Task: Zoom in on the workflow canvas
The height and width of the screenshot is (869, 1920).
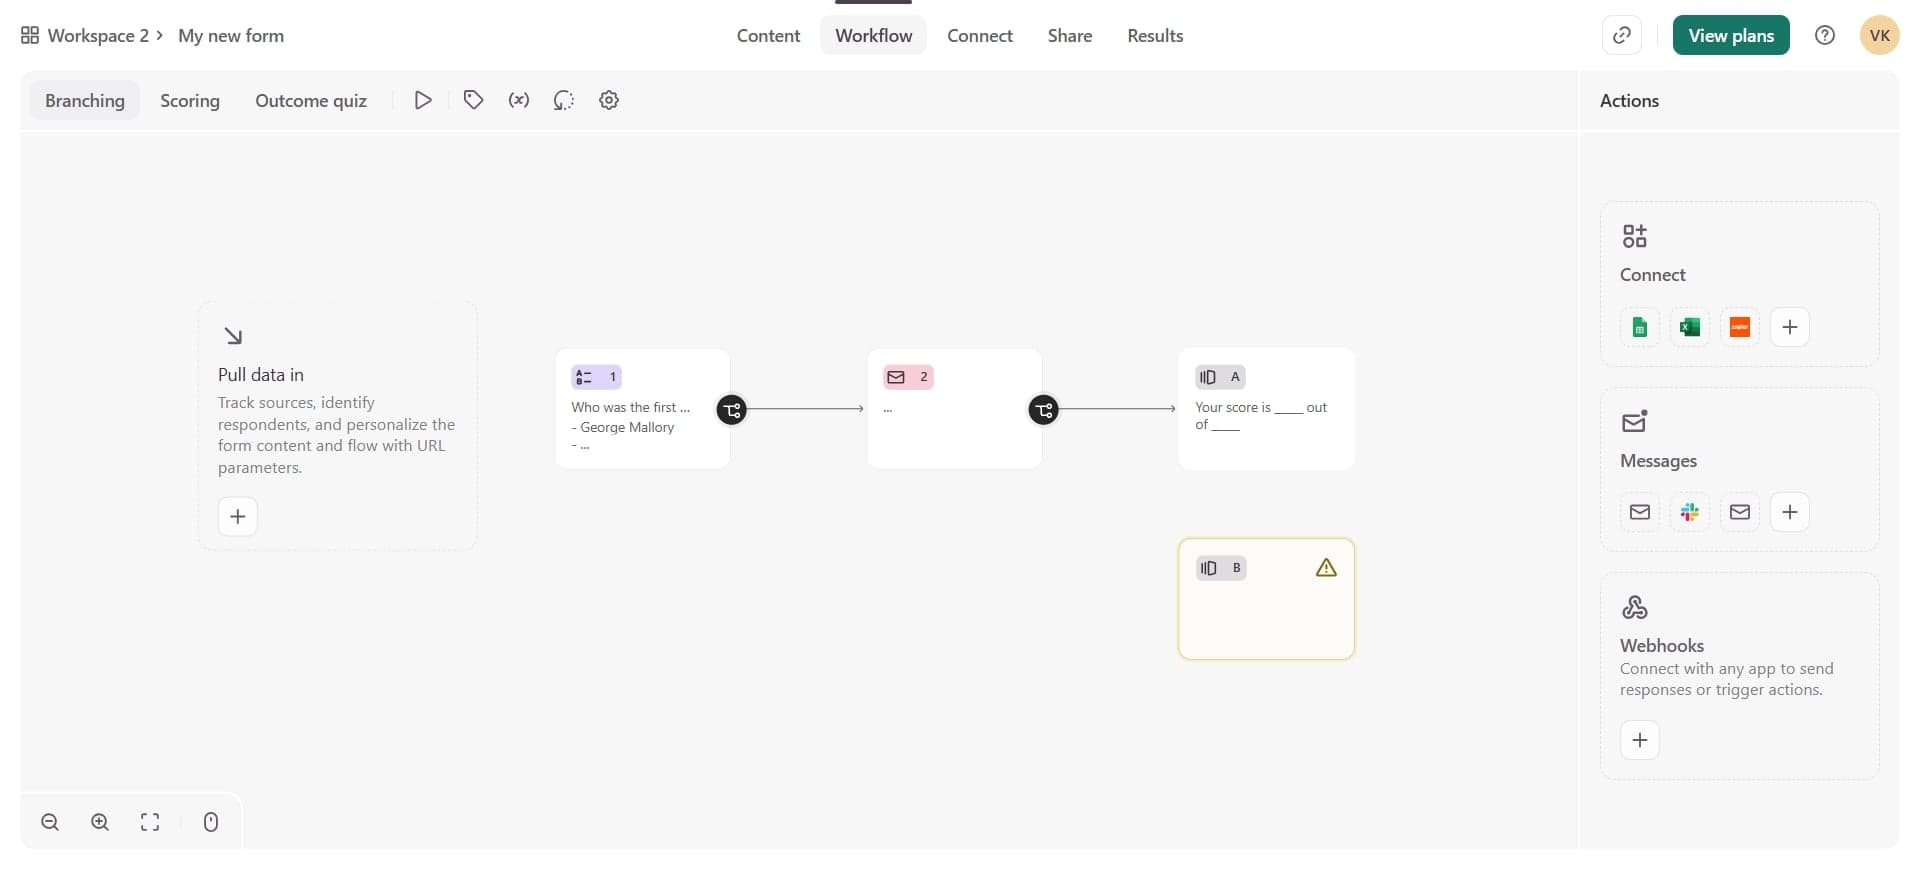Action: point(100,822)
